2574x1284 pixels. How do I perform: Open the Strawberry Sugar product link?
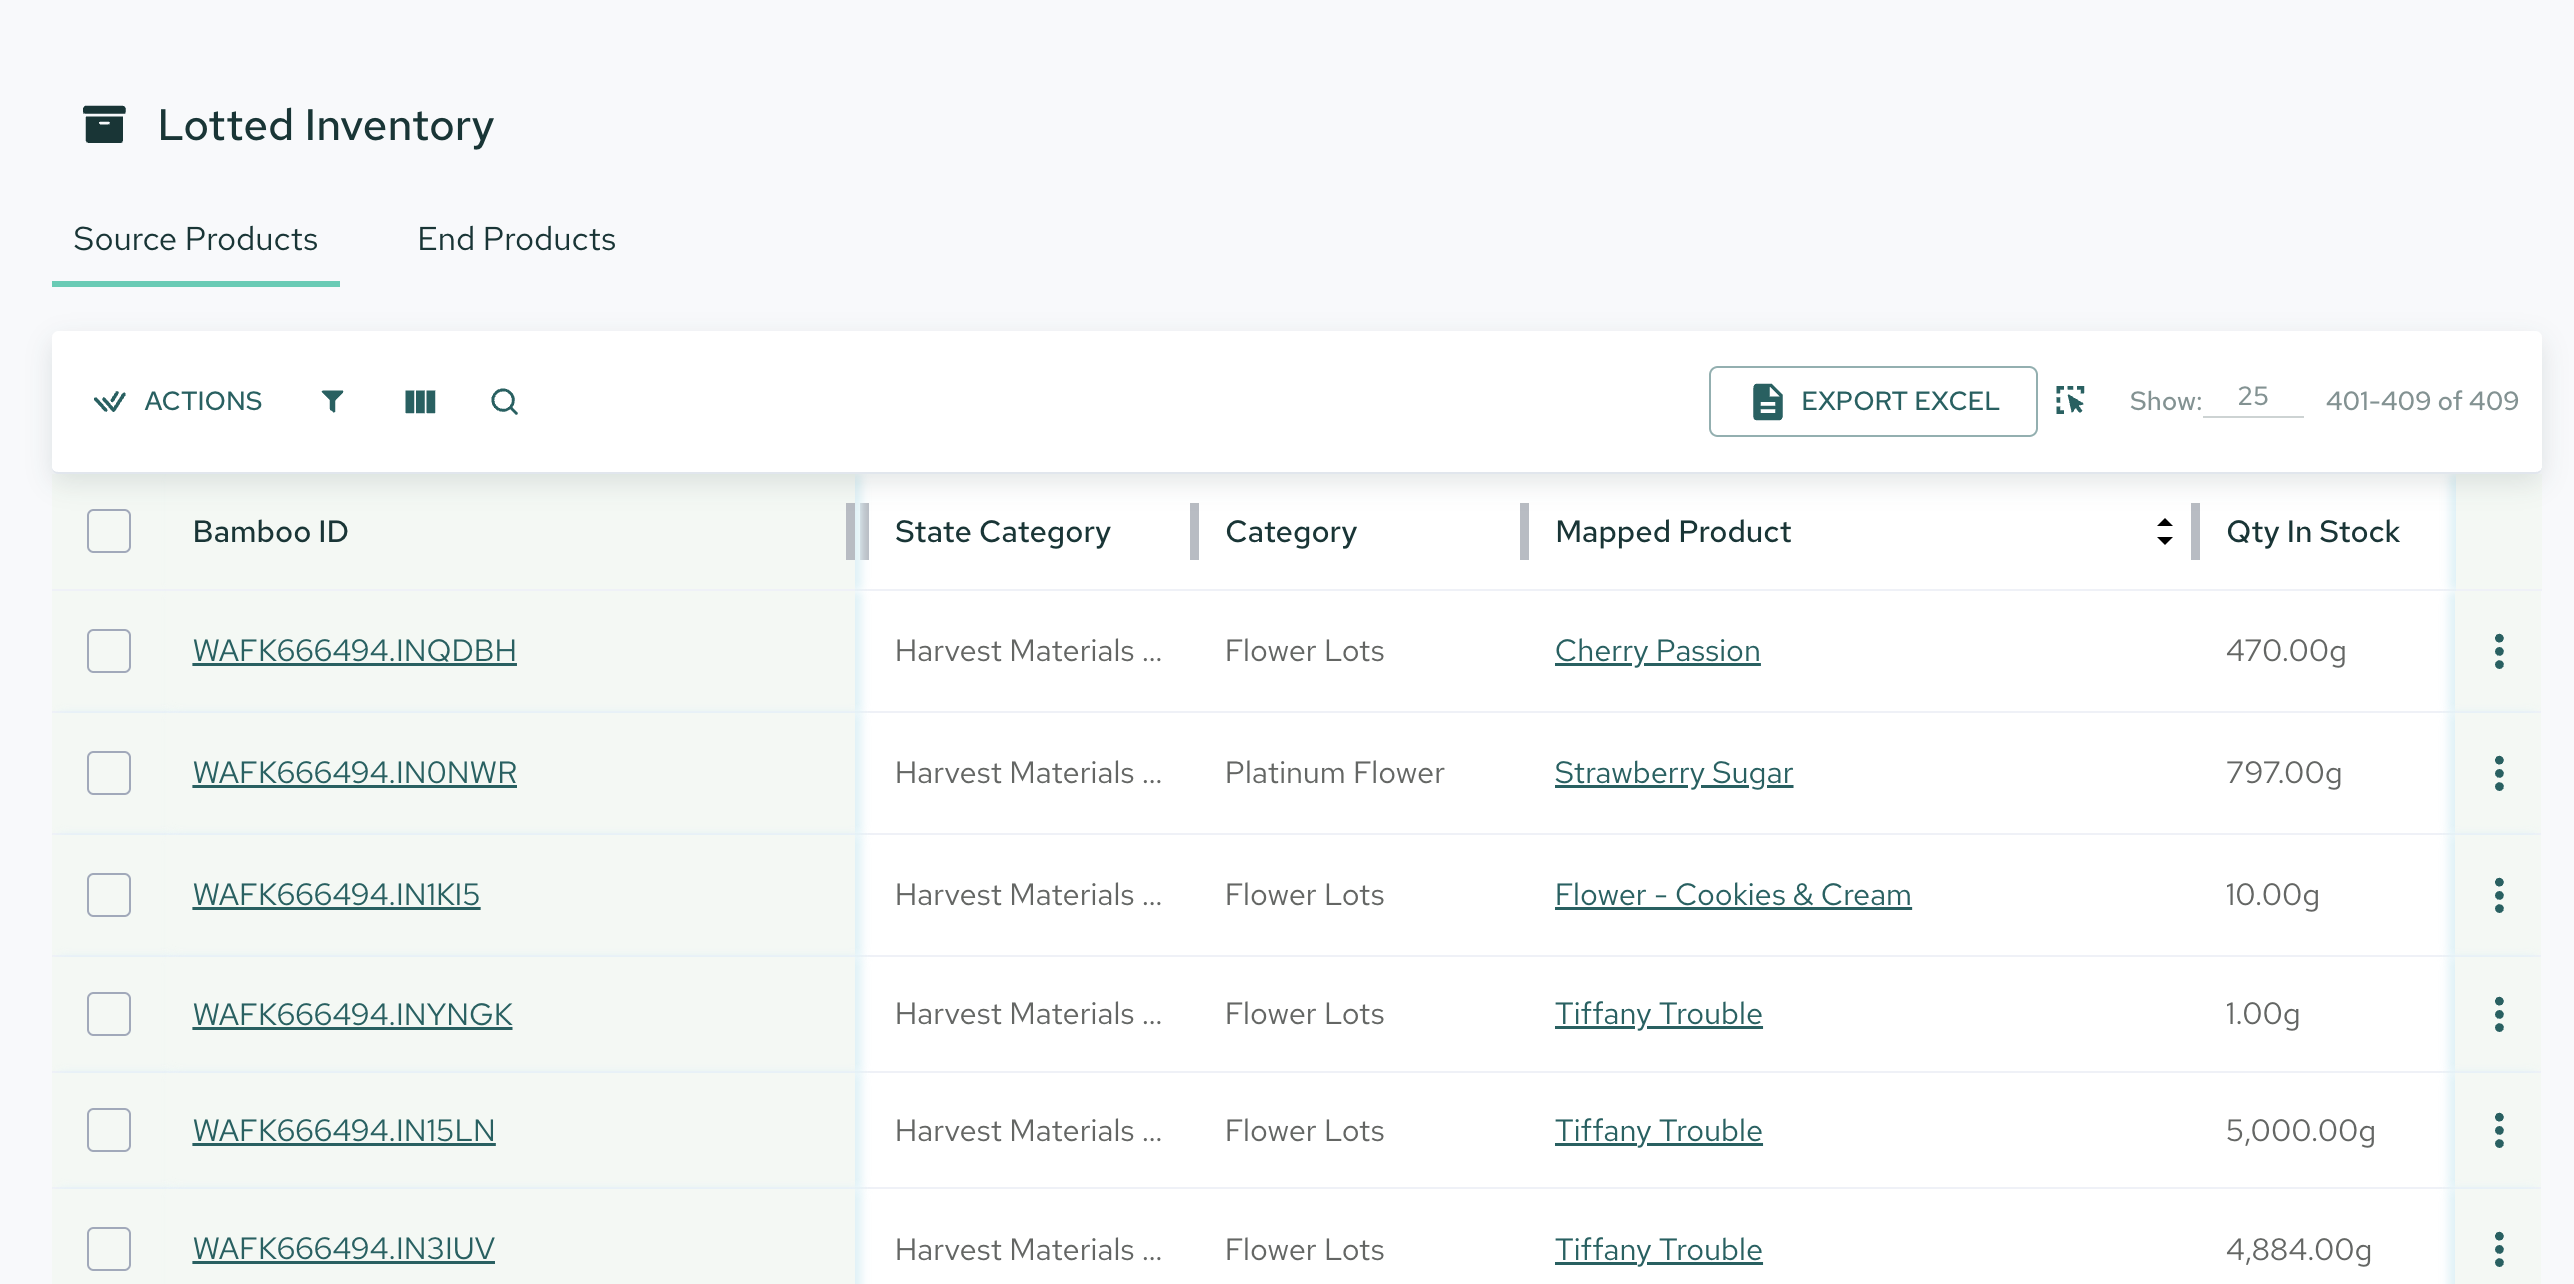click(x=1674, y=773)
